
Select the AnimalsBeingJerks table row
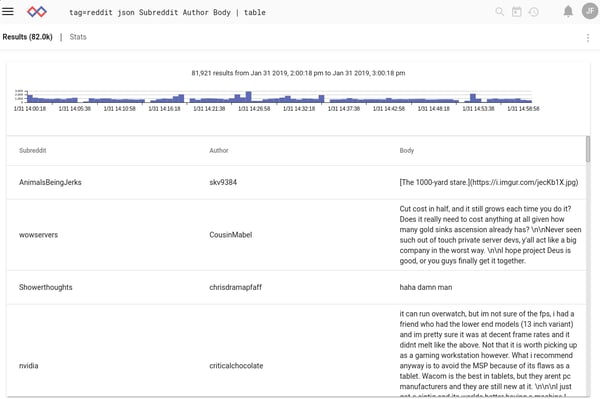296,182
